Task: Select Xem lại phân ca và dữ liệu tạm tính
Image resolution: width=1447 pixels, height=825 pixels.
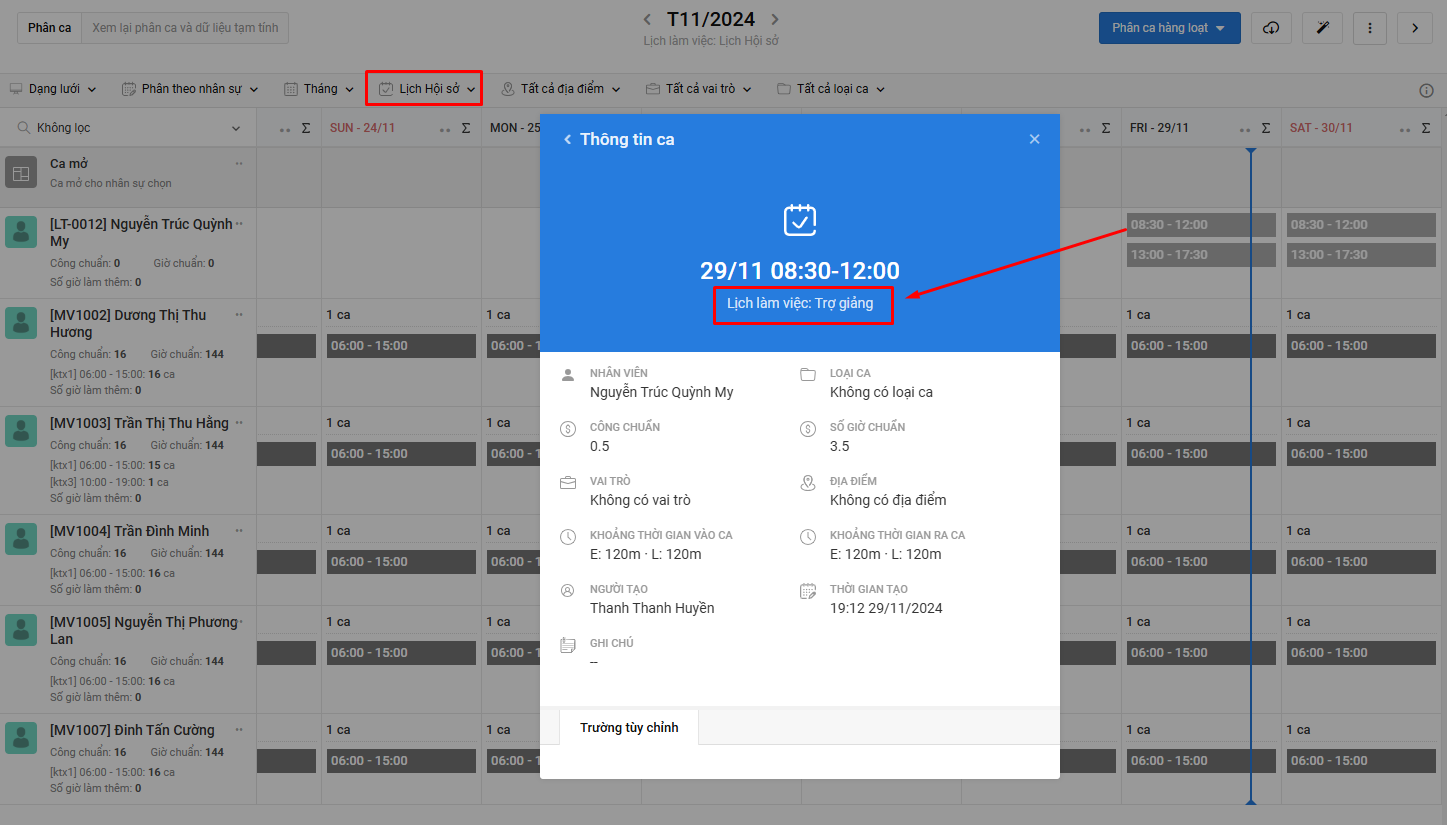Action: [x=185, y=28]
